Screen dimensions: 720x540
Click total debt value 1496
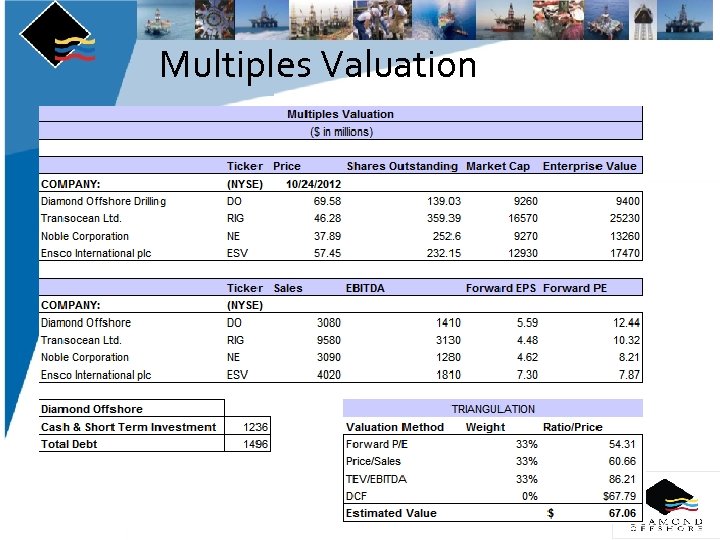pyautogui.click(x=255, y=444)
